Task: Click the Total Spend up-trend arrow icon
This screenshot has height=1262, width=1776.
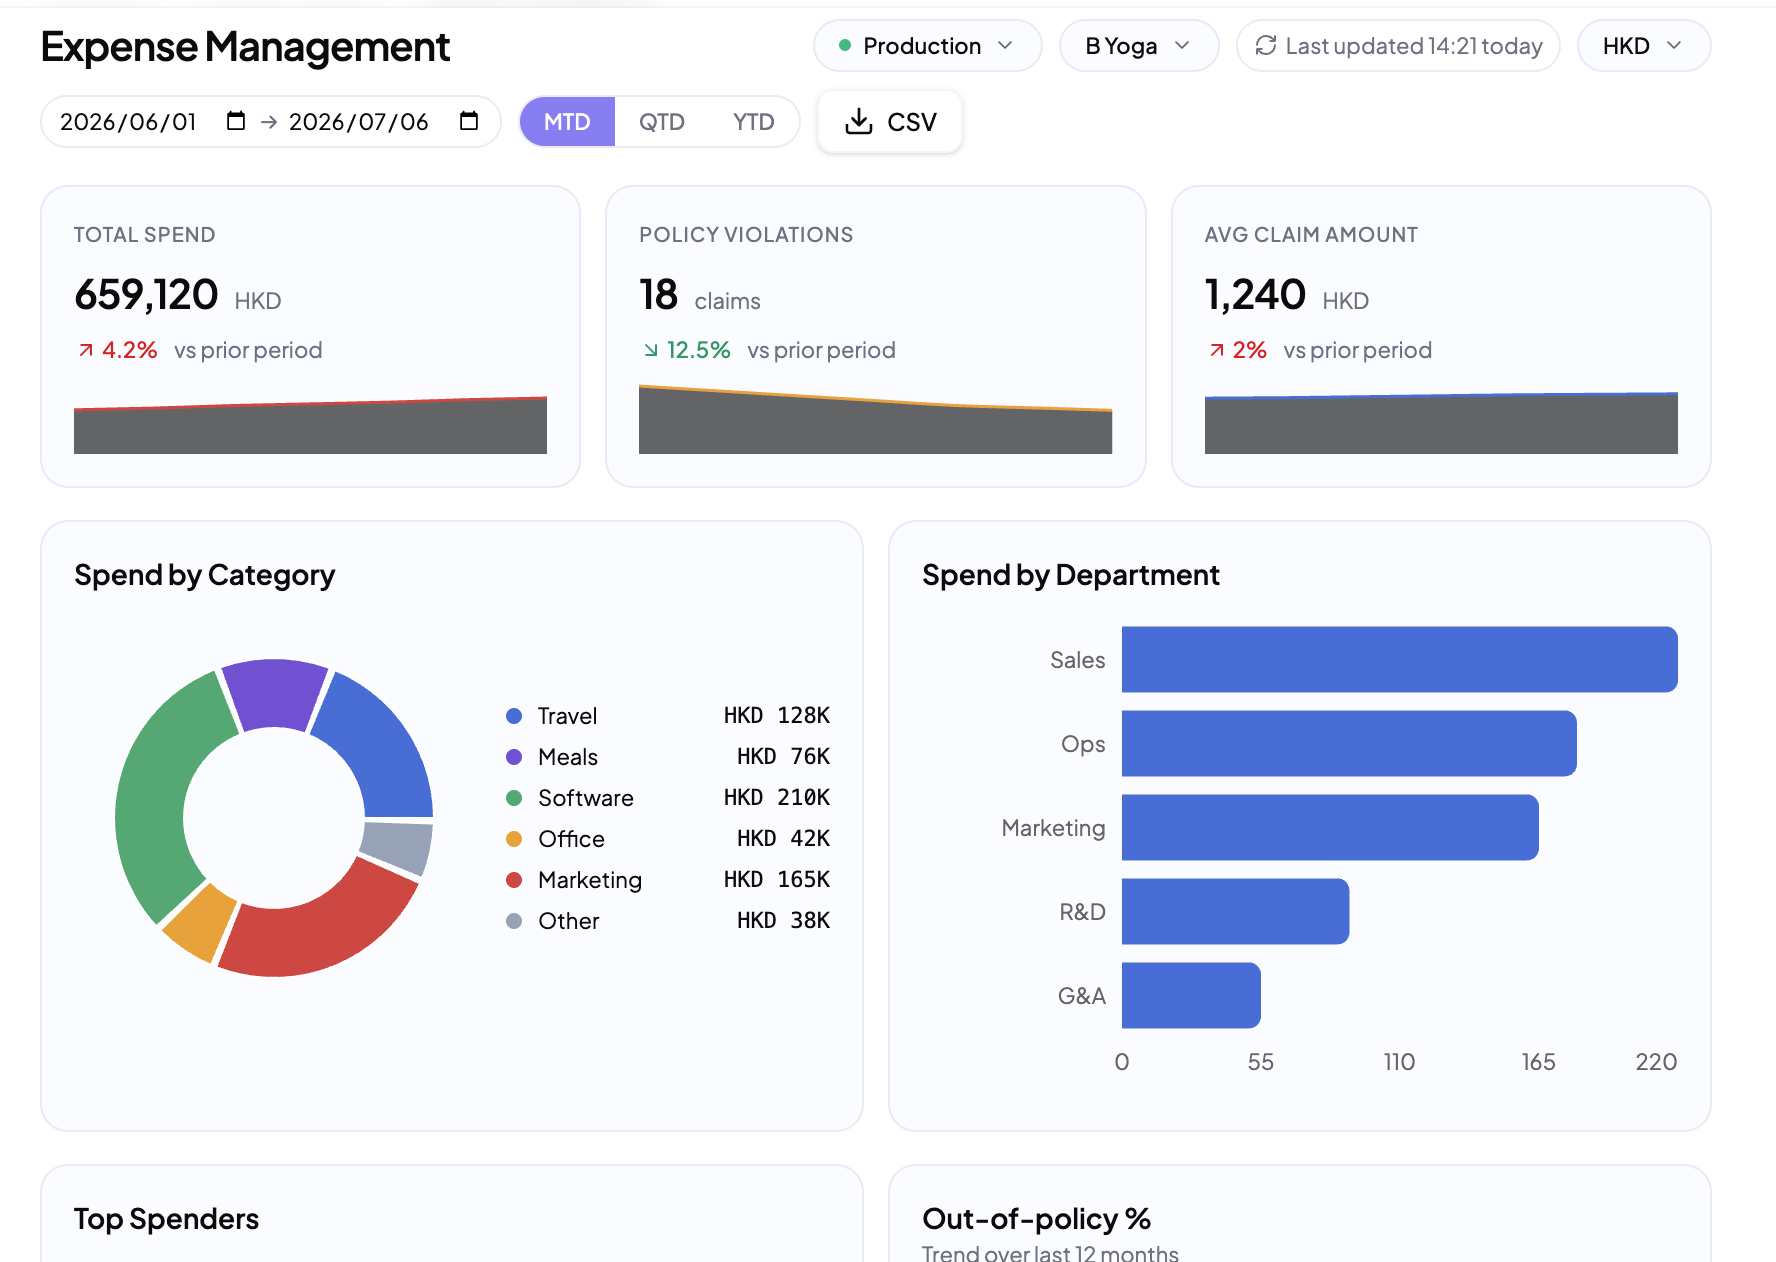Action: tap(86, 350)
